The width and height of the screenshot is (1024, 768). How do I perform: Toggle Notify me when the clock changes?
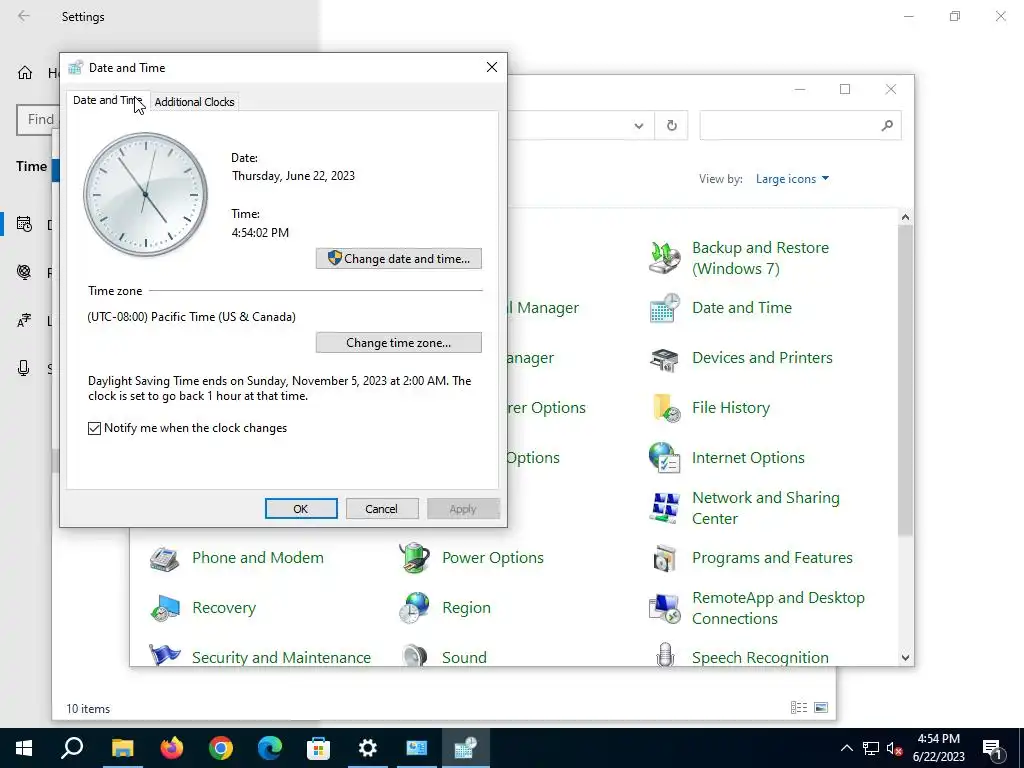click(x=94, y=428)
